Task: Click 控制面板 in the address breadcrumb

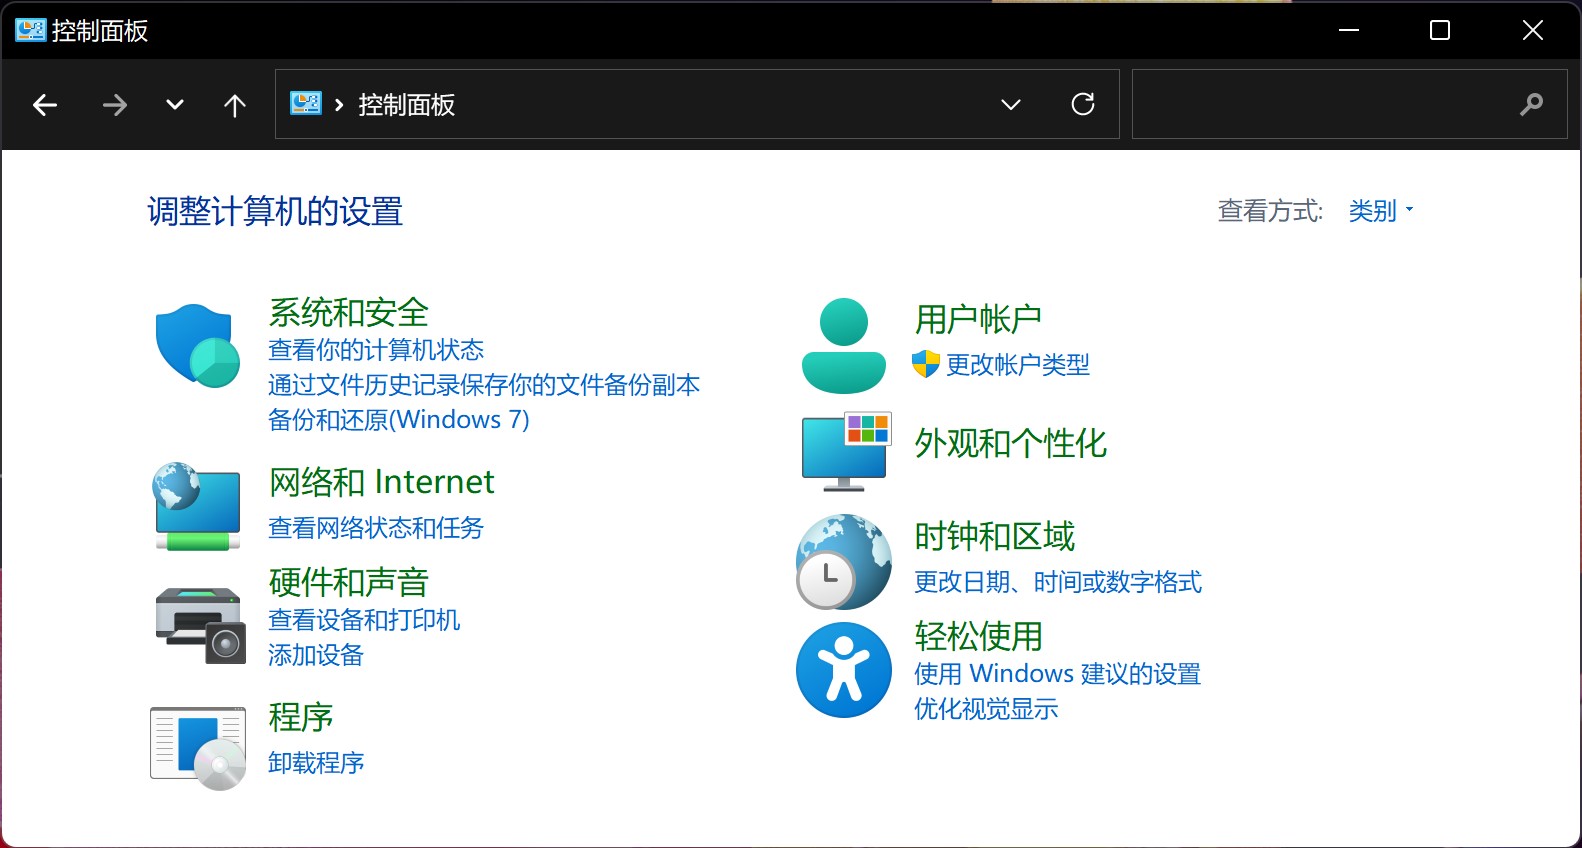Action: (406, 105)
